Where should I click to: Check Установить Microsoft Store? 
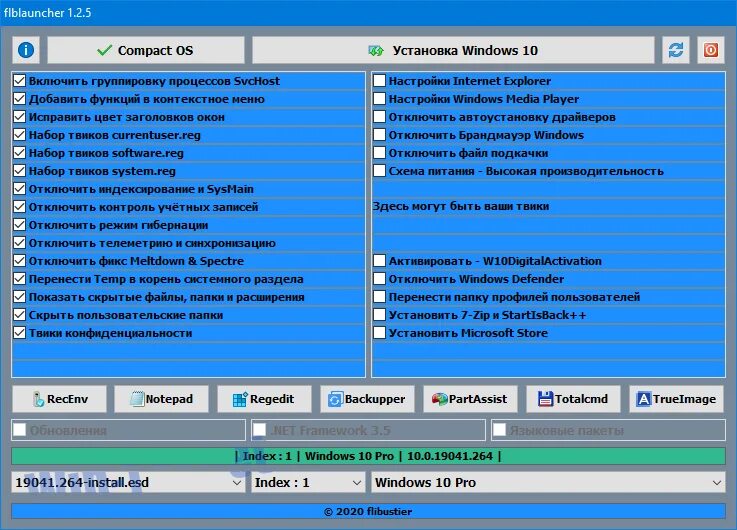point(379,333)
